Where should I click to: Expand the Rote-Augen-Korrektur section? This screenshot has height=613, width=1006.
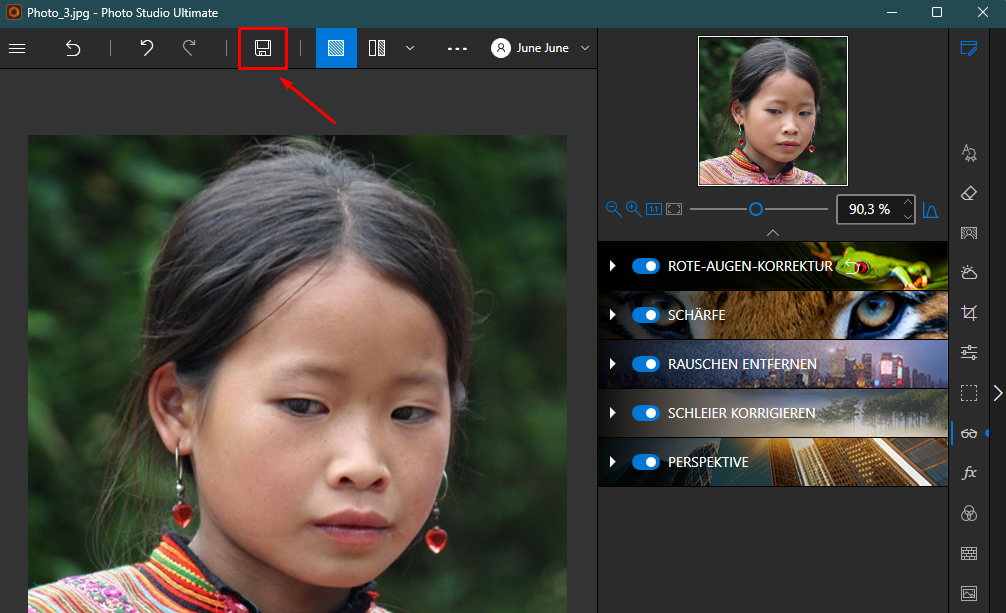point(613,266)
